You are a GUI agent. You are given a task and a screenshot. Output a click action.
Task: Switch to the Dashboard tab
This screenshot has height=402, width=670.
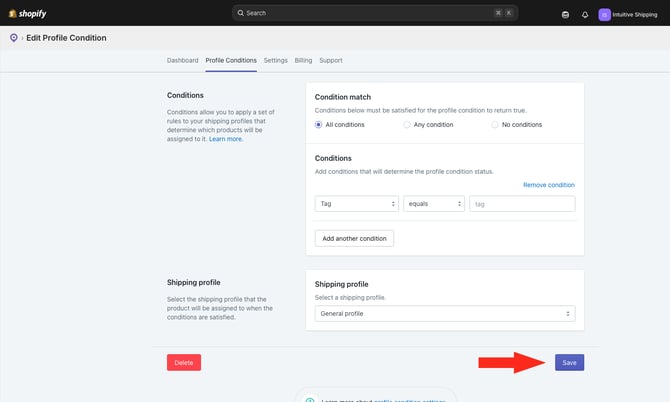[x=182, y=60]
